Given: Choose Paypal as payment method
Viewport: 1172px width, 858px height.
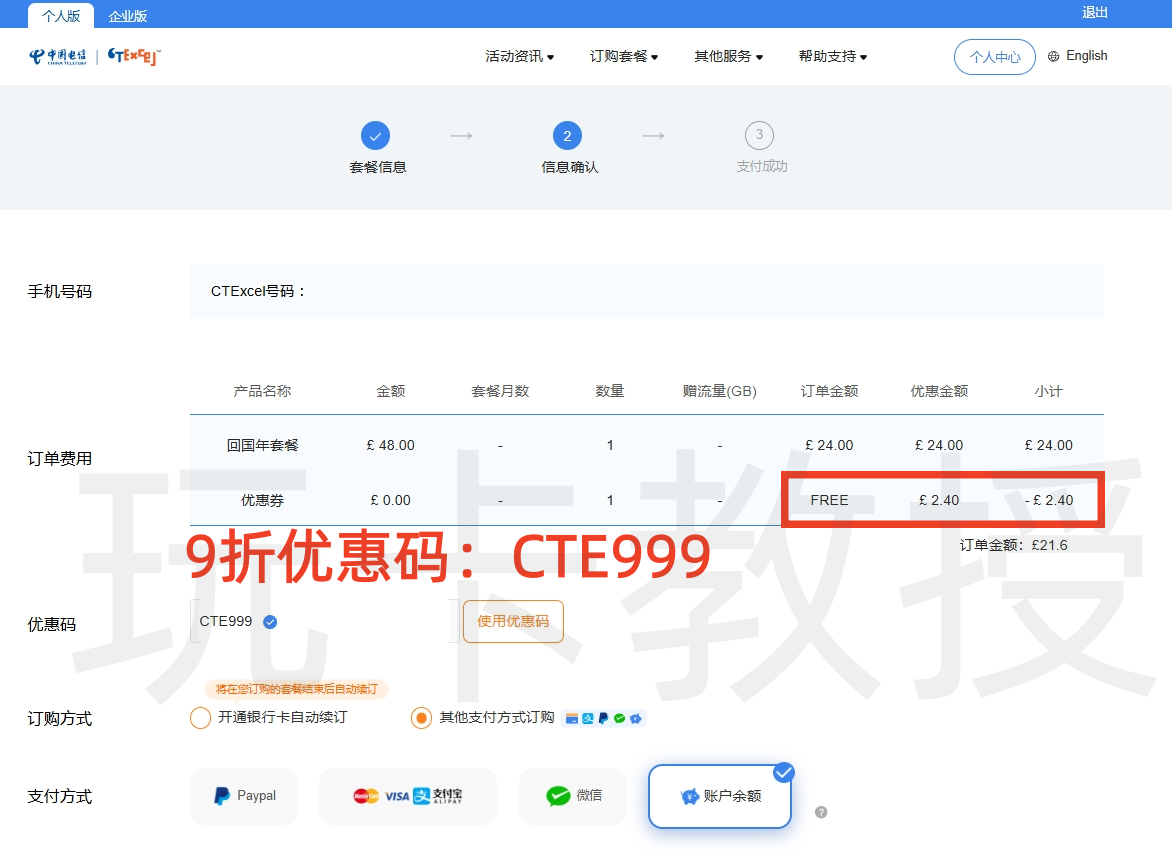Looking at the screenshot, I should pyautogui.click(x=244, y=796).
